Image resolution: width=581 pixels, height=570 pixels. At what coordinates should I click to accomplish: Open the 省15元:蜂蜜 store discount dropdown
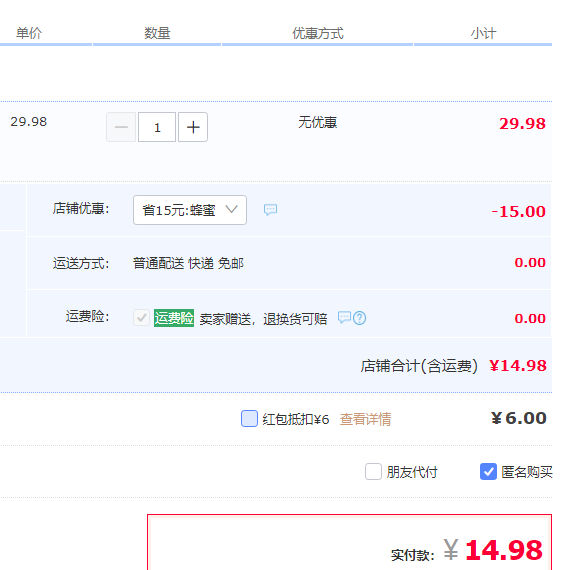[190, 210]
